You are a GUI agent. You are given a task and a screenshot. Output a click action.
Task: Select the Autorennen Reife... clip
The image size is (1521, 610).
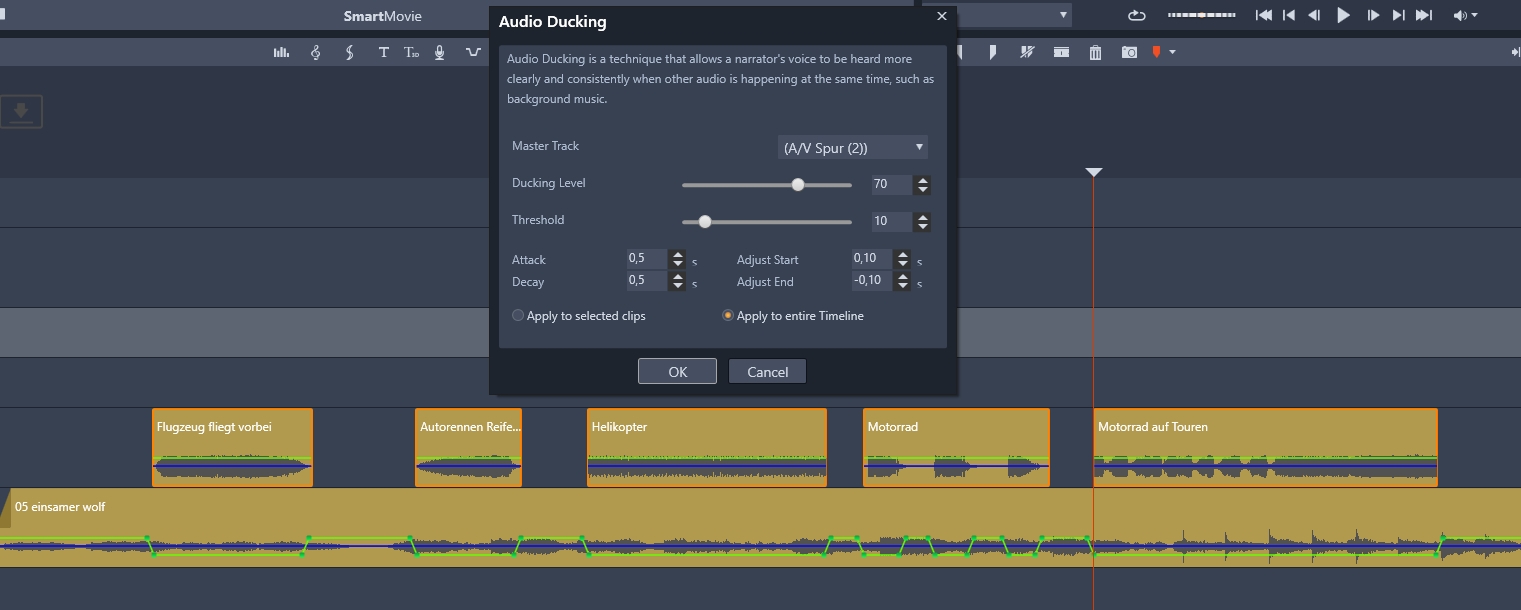click(x=468, y=447)
